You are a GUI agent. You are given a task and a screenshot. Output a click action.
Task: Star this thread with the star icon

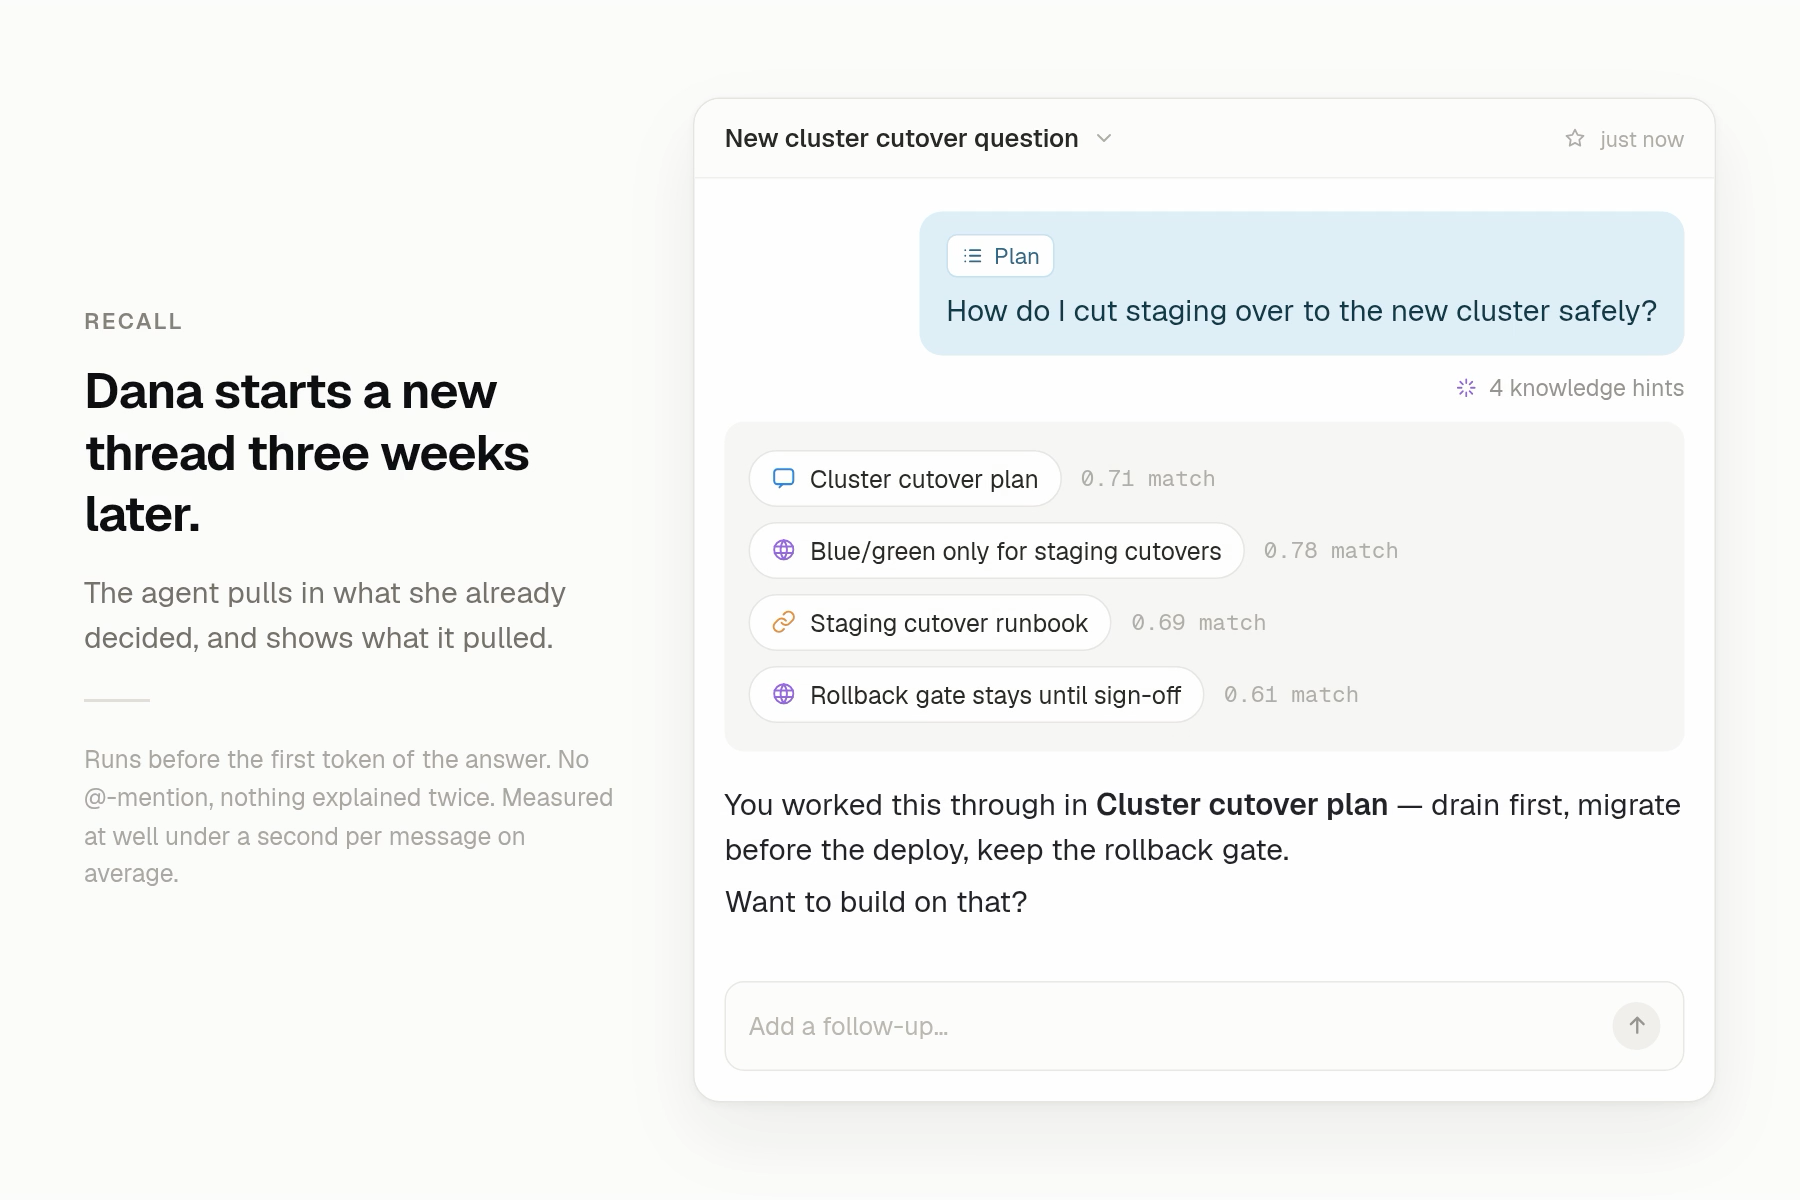(x=1575, y=139)
